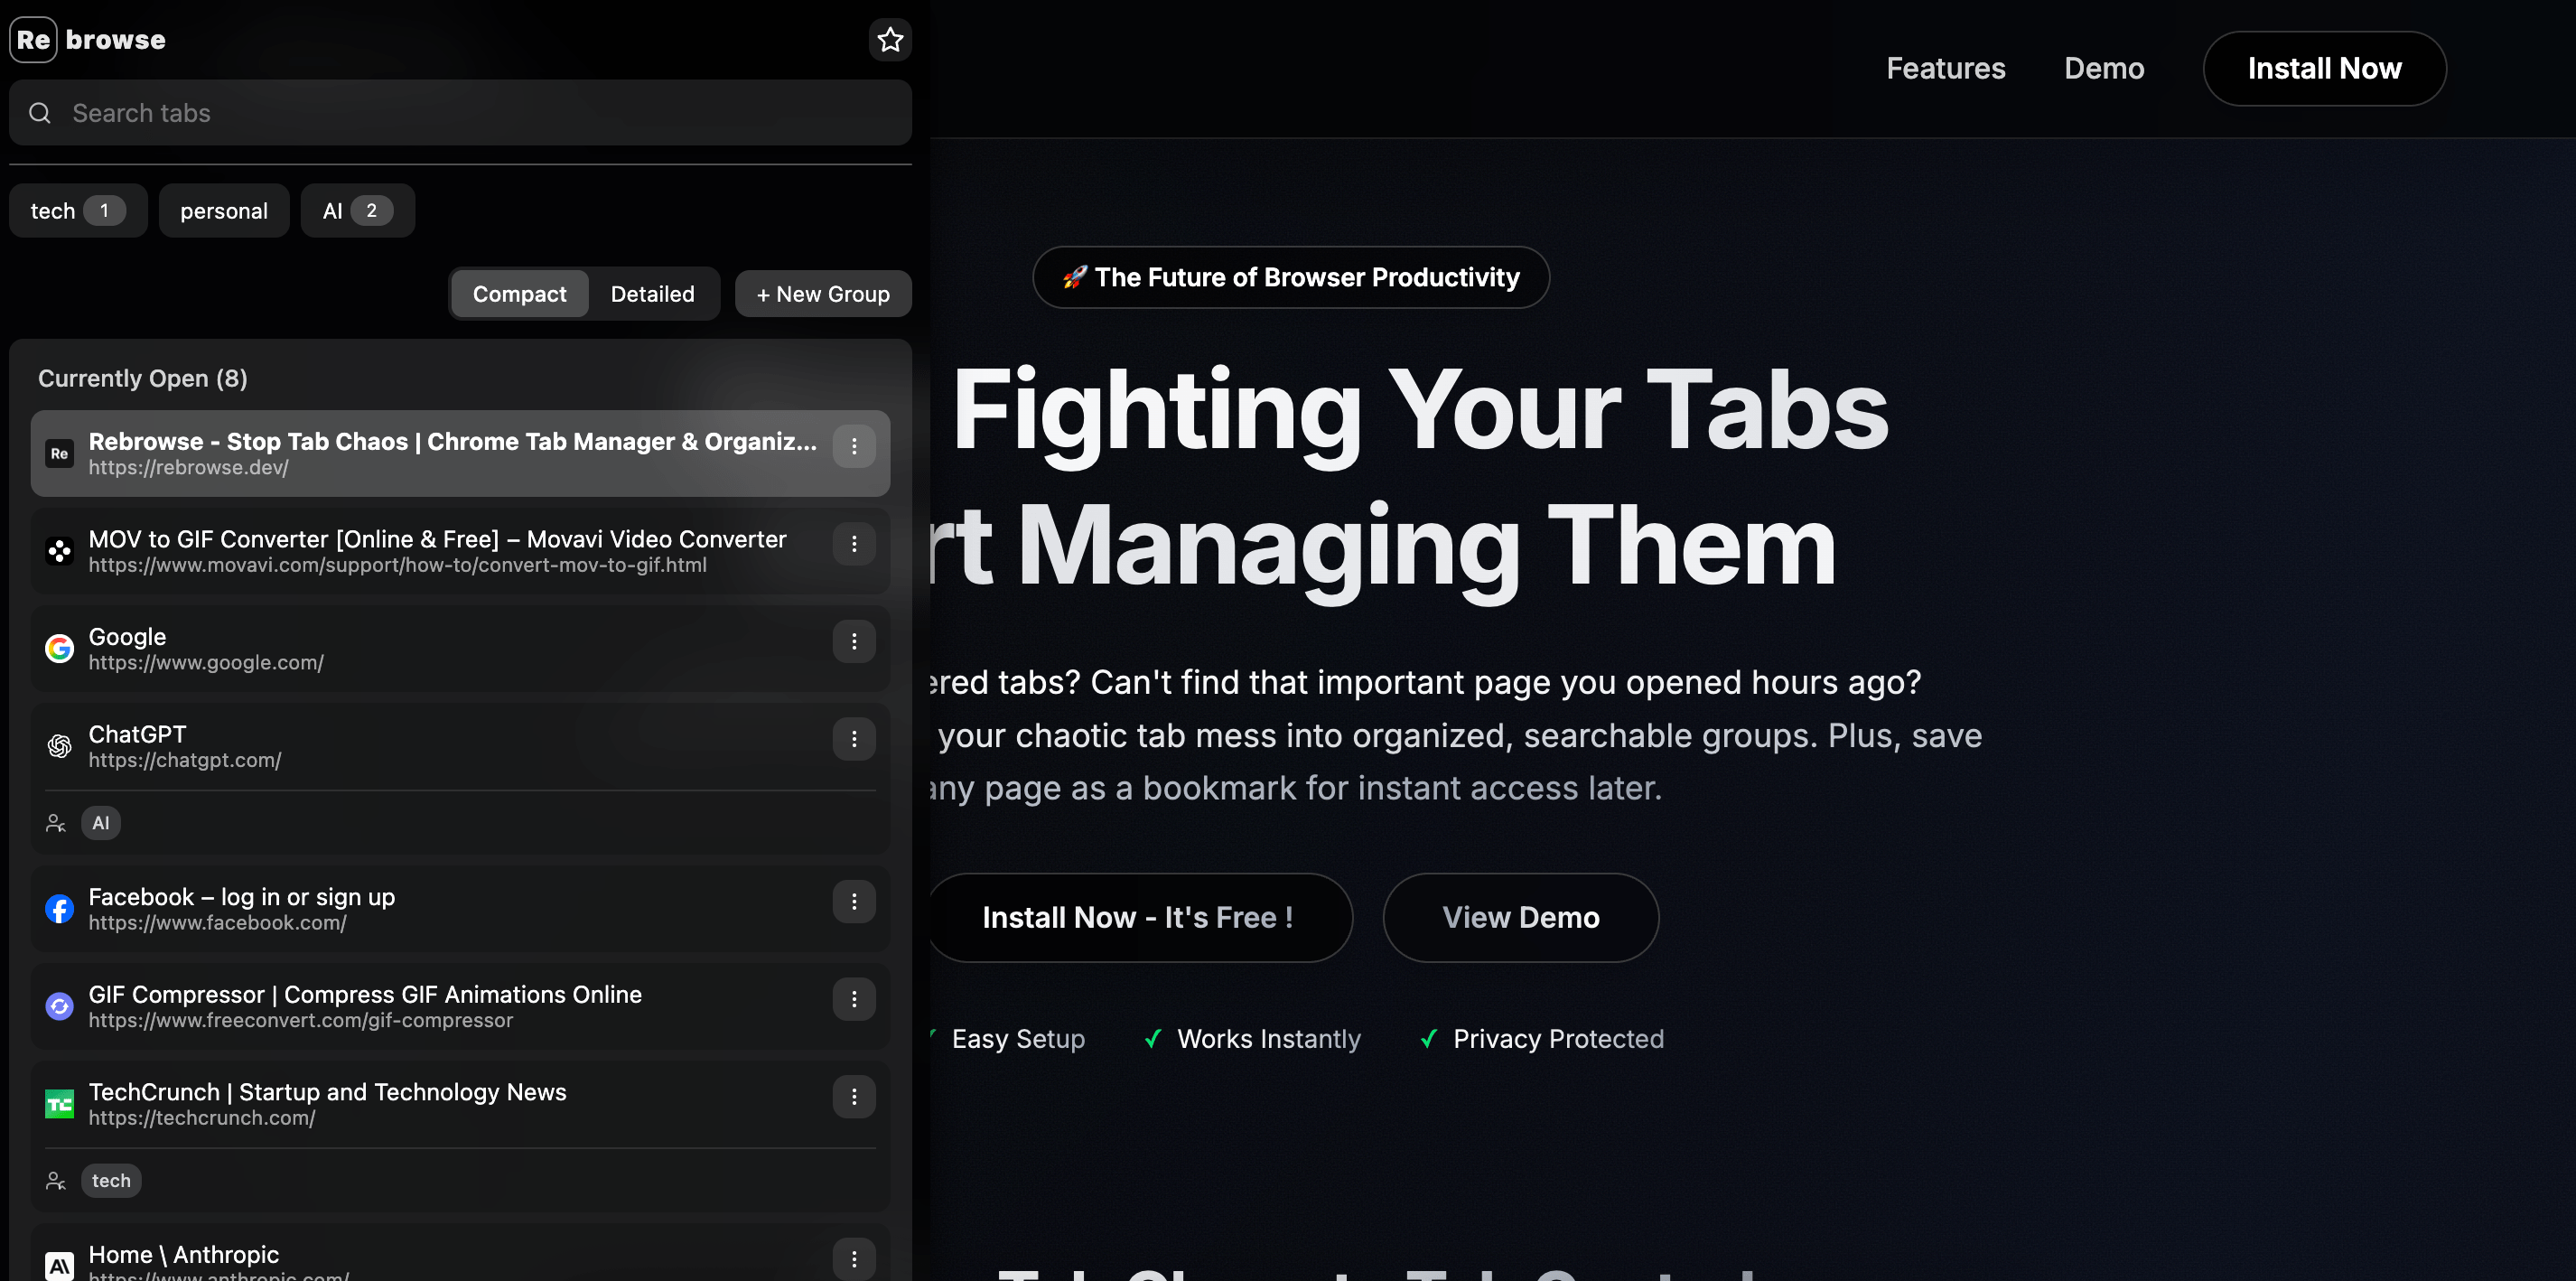Click the Easy Setup label
Viewport: 2576px width, 1281px height.
coord(1018,1039)
